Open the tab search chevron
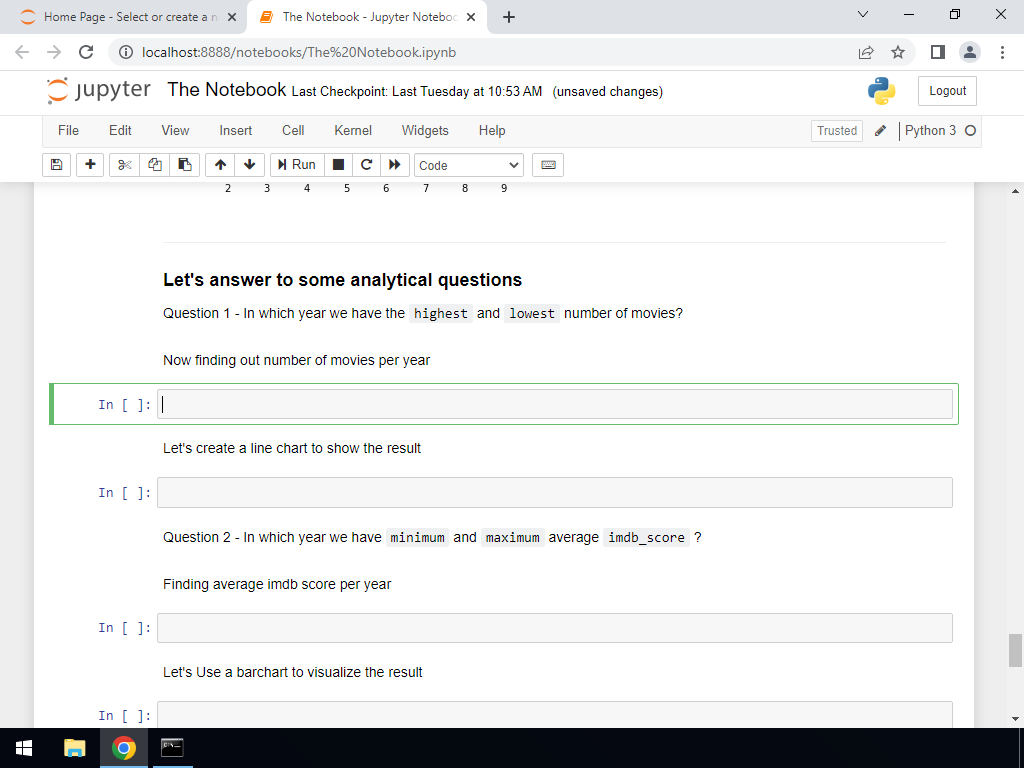The image size is (1024, 768). click(x=863, y=14)
